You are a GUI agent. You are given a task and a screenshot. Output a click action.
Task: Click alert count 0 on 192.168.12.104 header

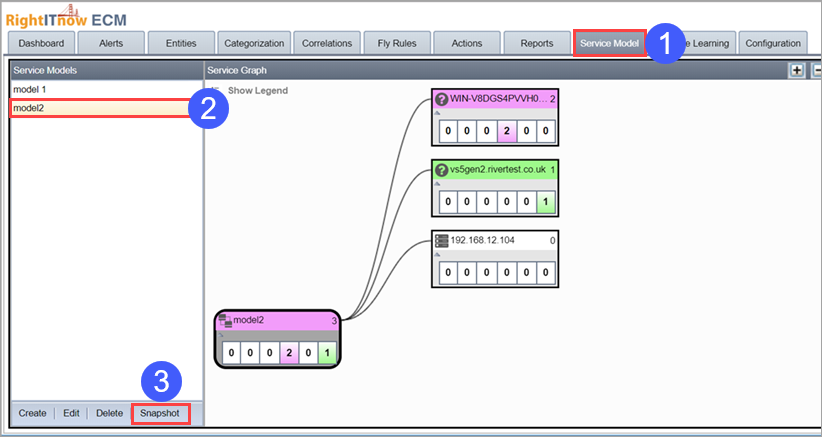pyautogui.click(x=553, y=241)
